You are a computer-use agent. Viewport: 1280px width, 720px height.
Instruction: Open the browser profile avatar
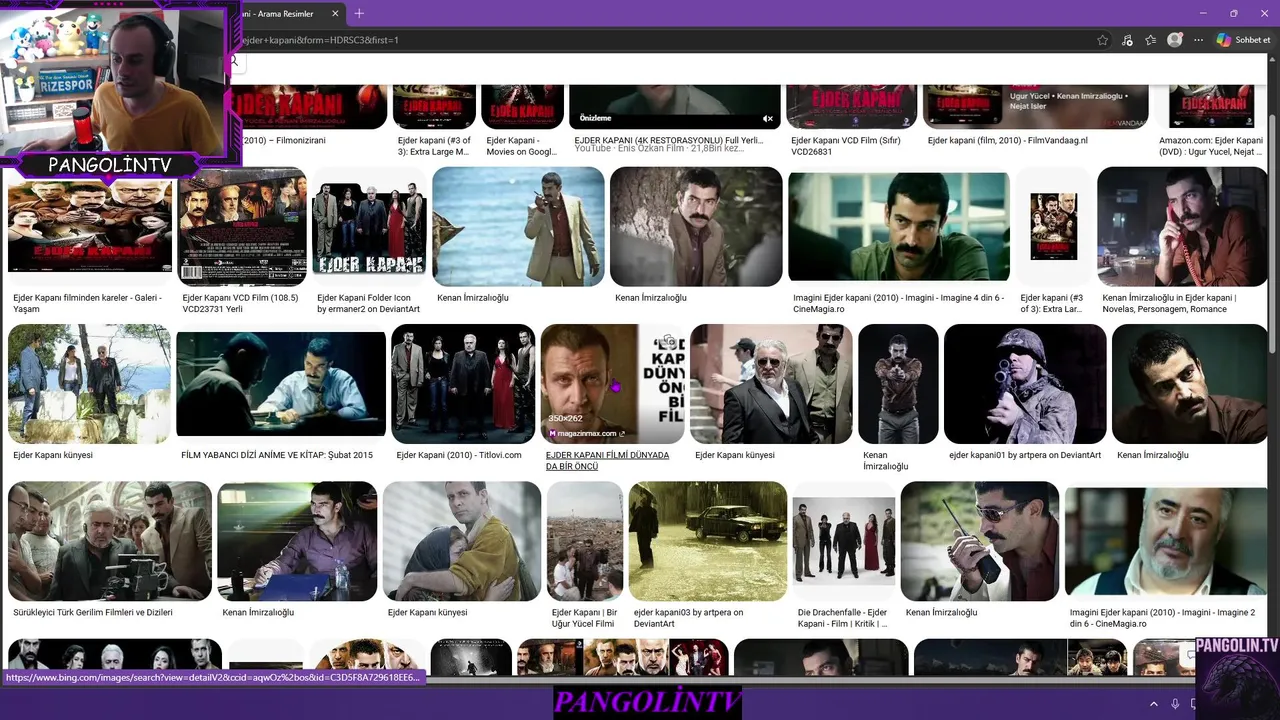[x=1175, y=40]
